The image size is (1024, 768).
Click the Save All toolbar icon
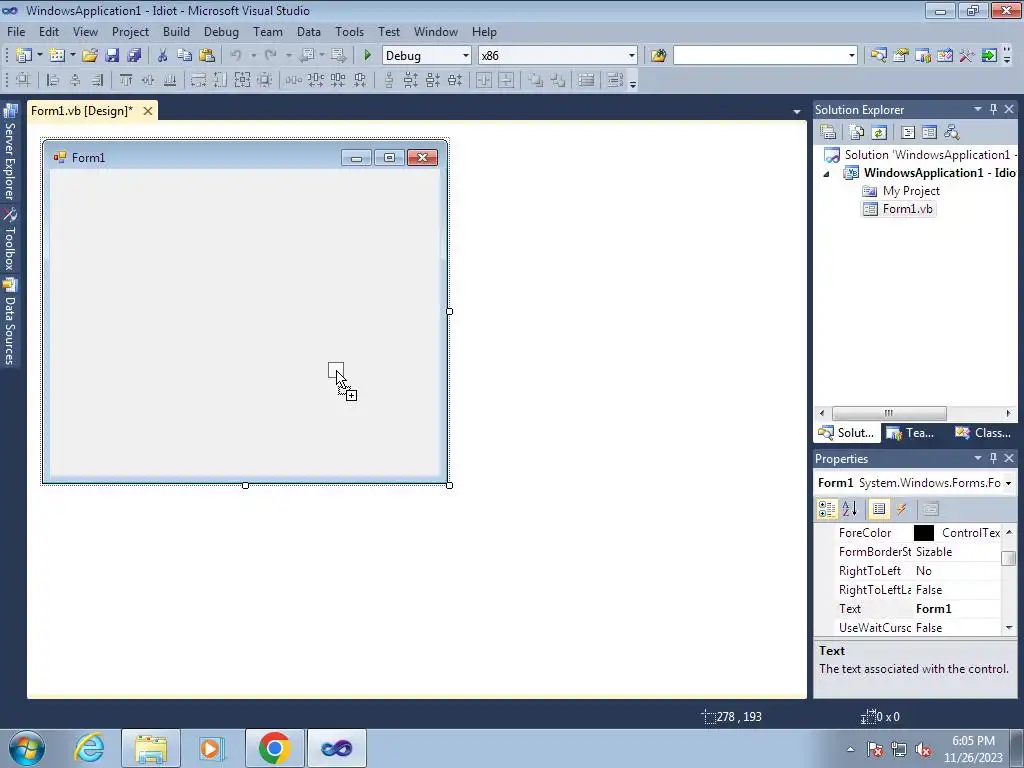tap(134, 56)
